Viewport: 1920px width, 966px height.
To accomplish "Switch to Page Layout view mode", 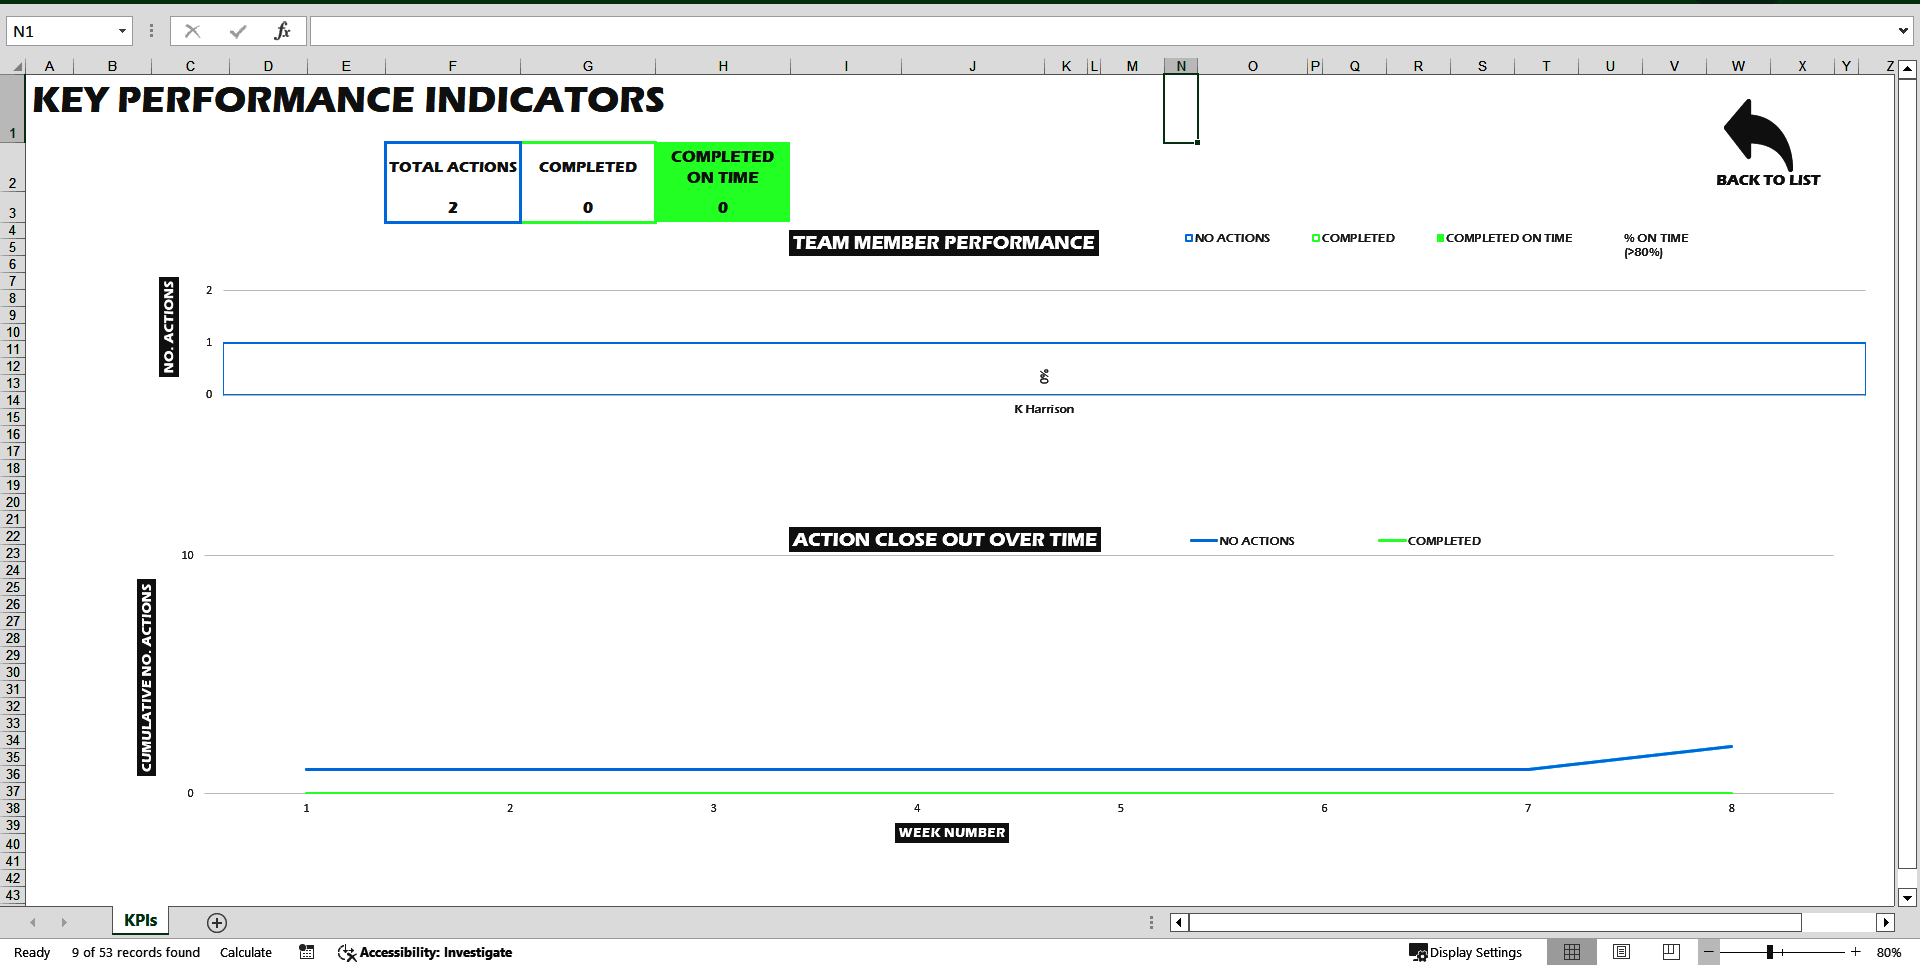I will [x=1622, y=952].
